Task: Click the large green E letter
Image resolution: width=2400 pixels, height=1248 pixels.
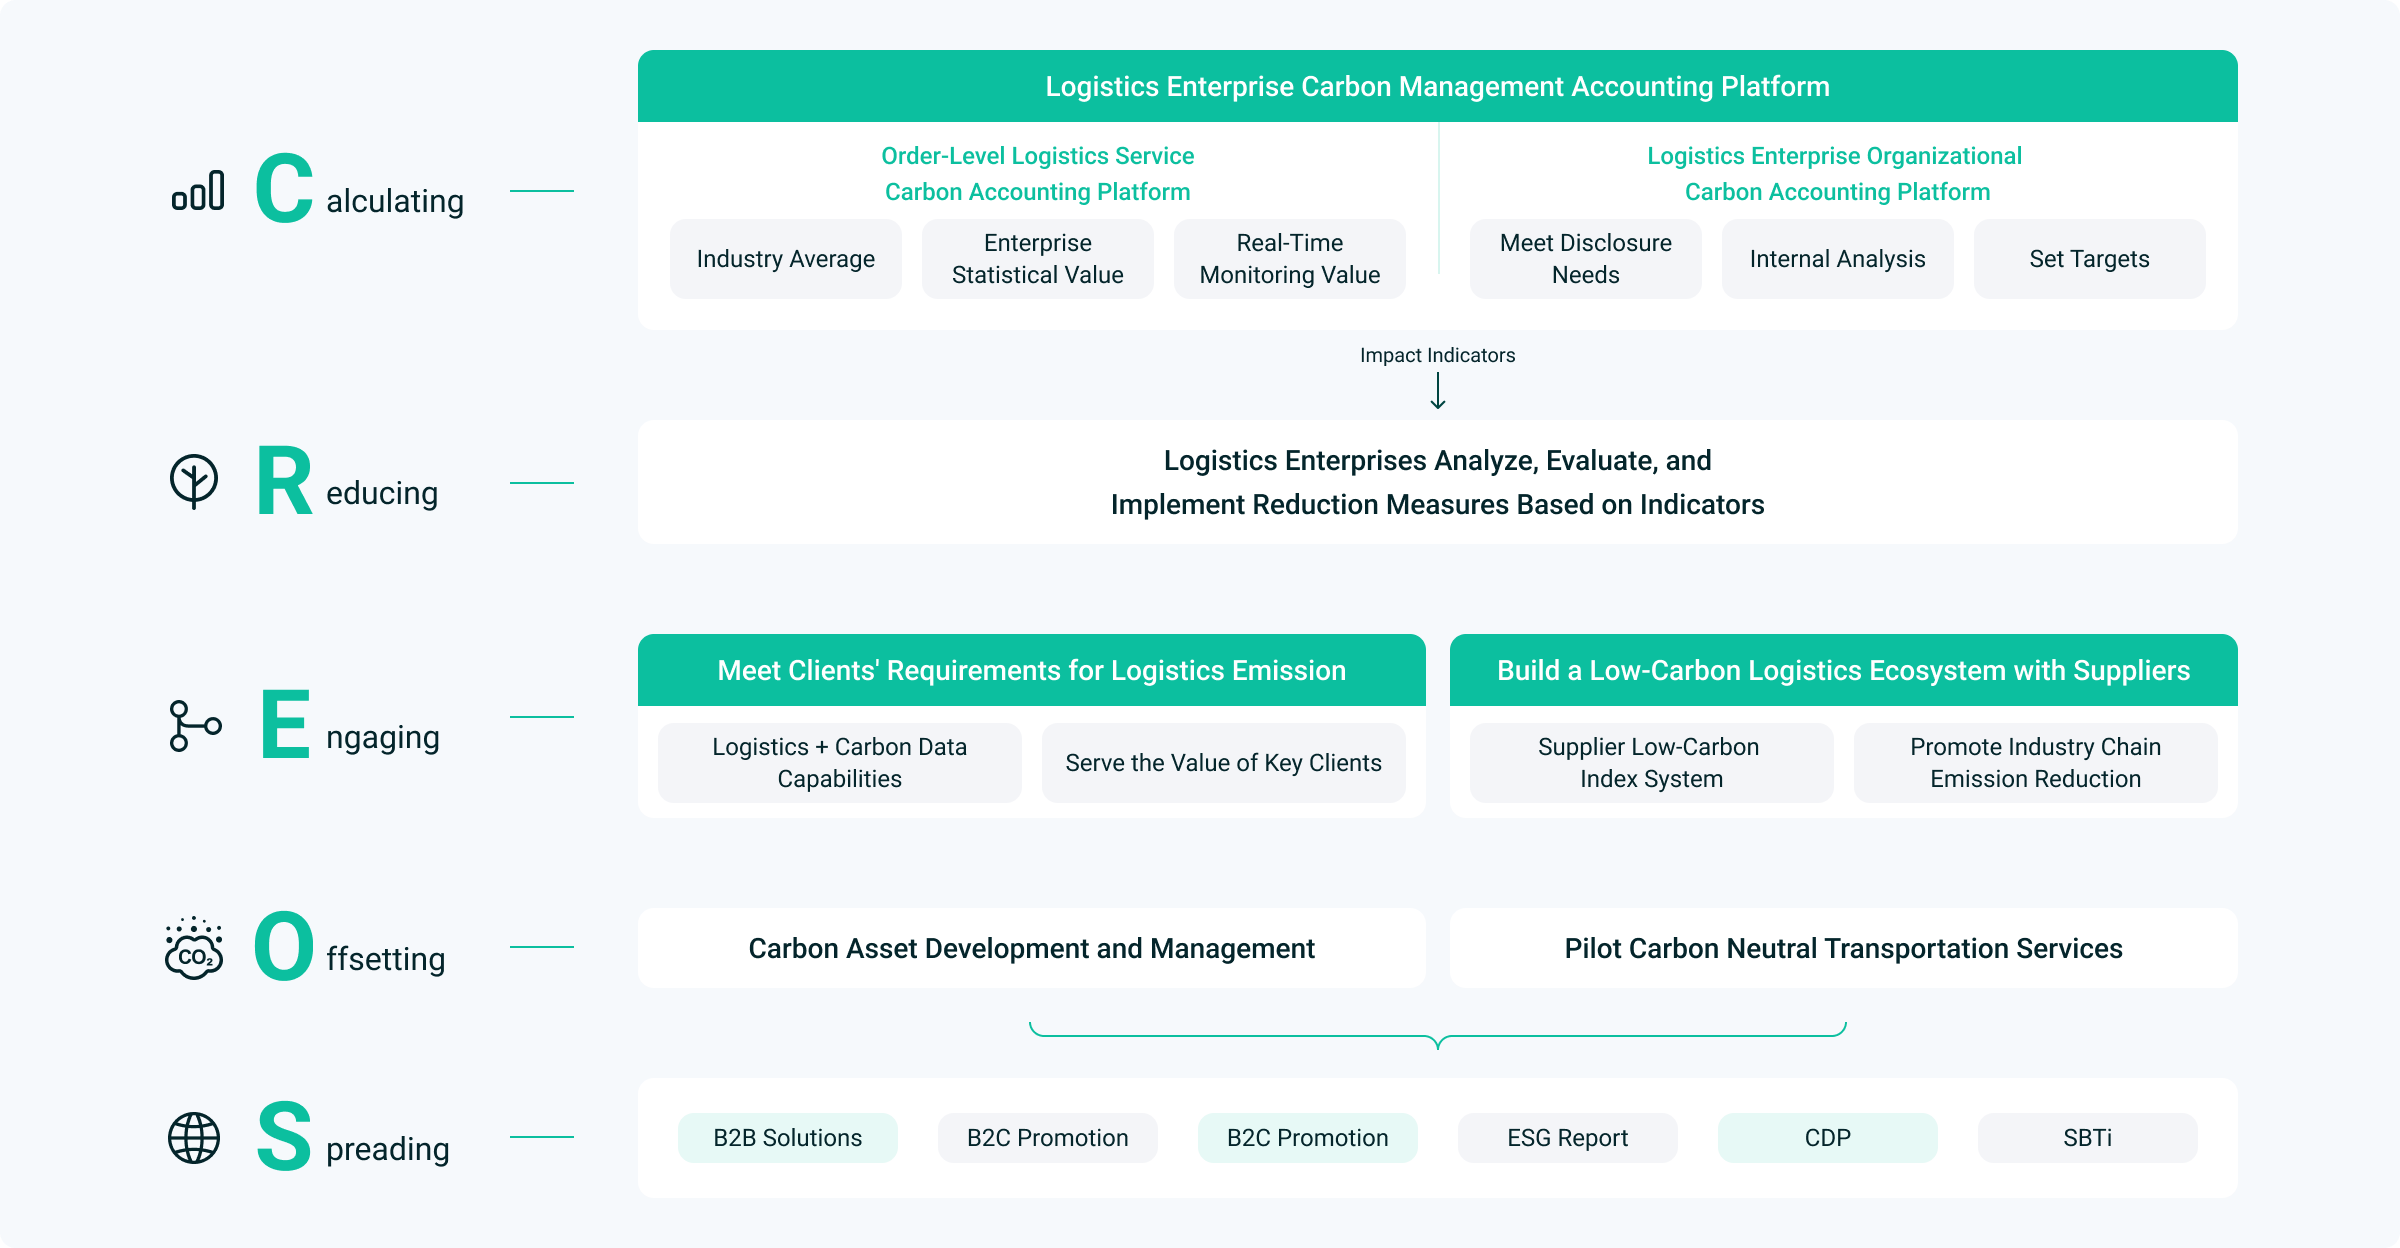Action: tap(286, 724)
